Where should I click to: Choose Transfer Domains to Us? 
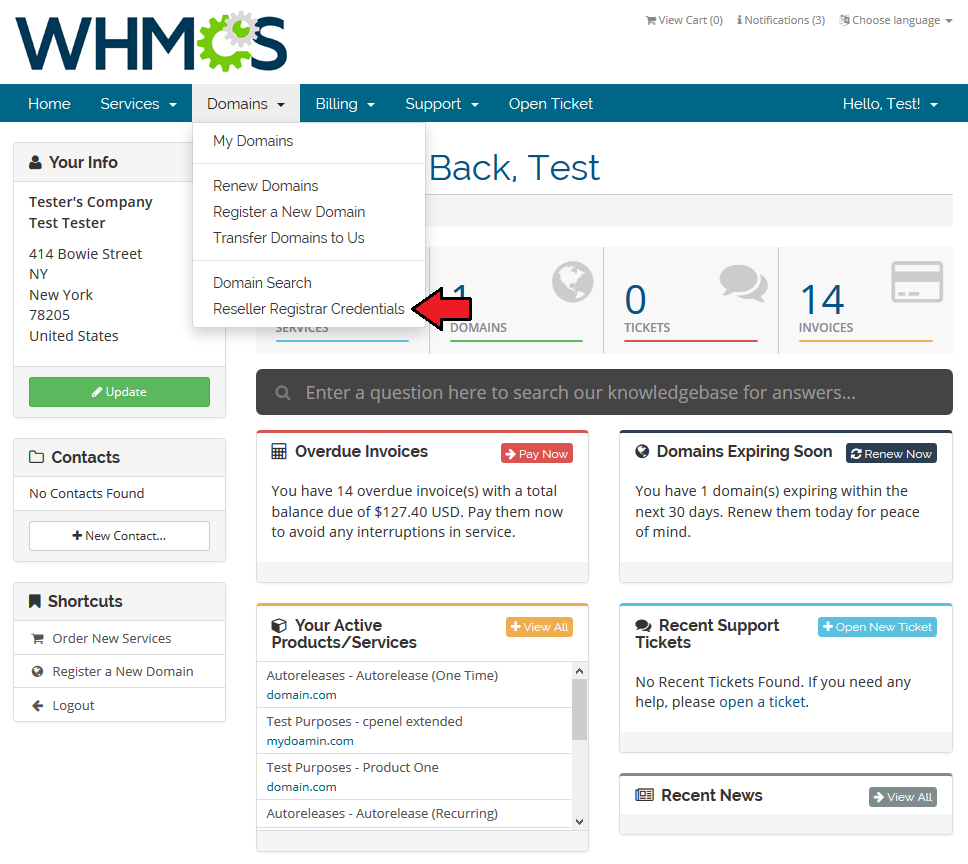click(288, 238)
